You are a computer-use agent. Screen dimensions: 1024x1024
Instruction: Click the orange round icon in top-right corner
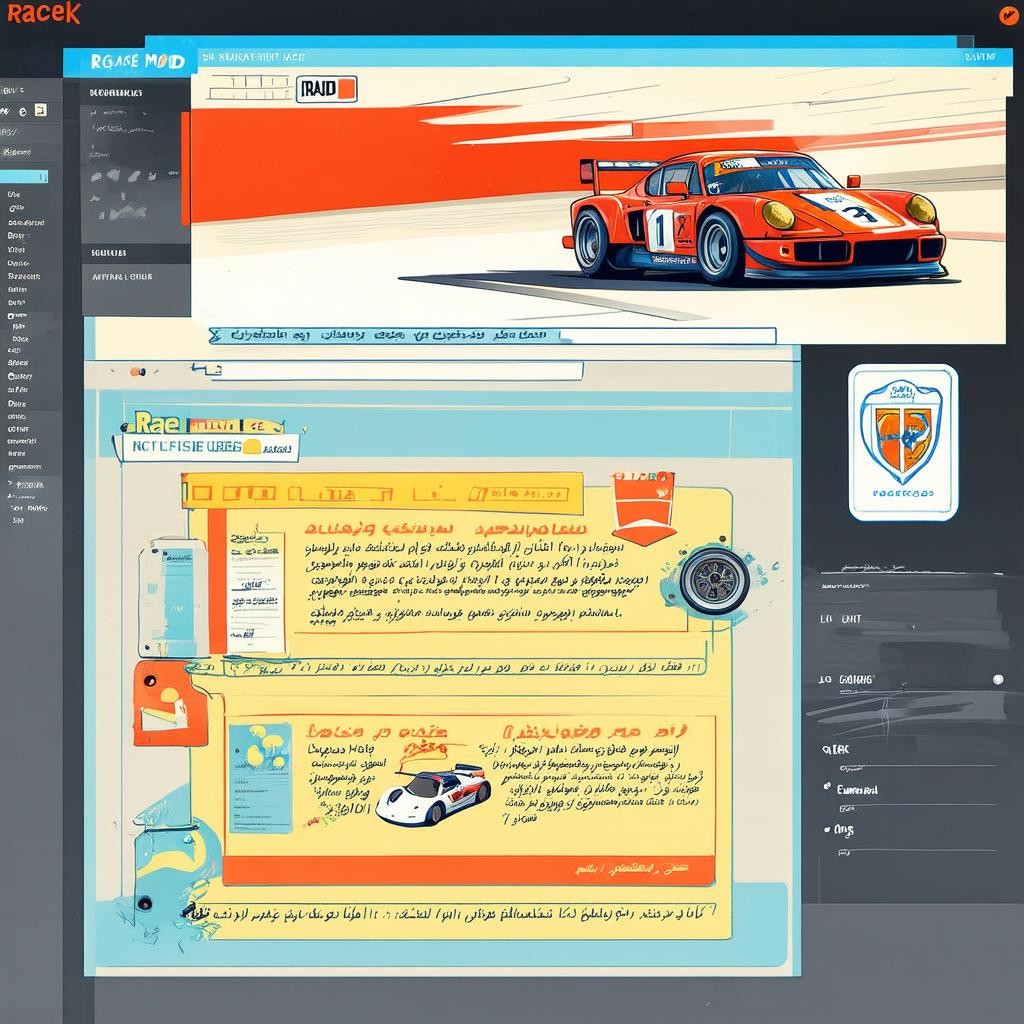[1008, 15]
